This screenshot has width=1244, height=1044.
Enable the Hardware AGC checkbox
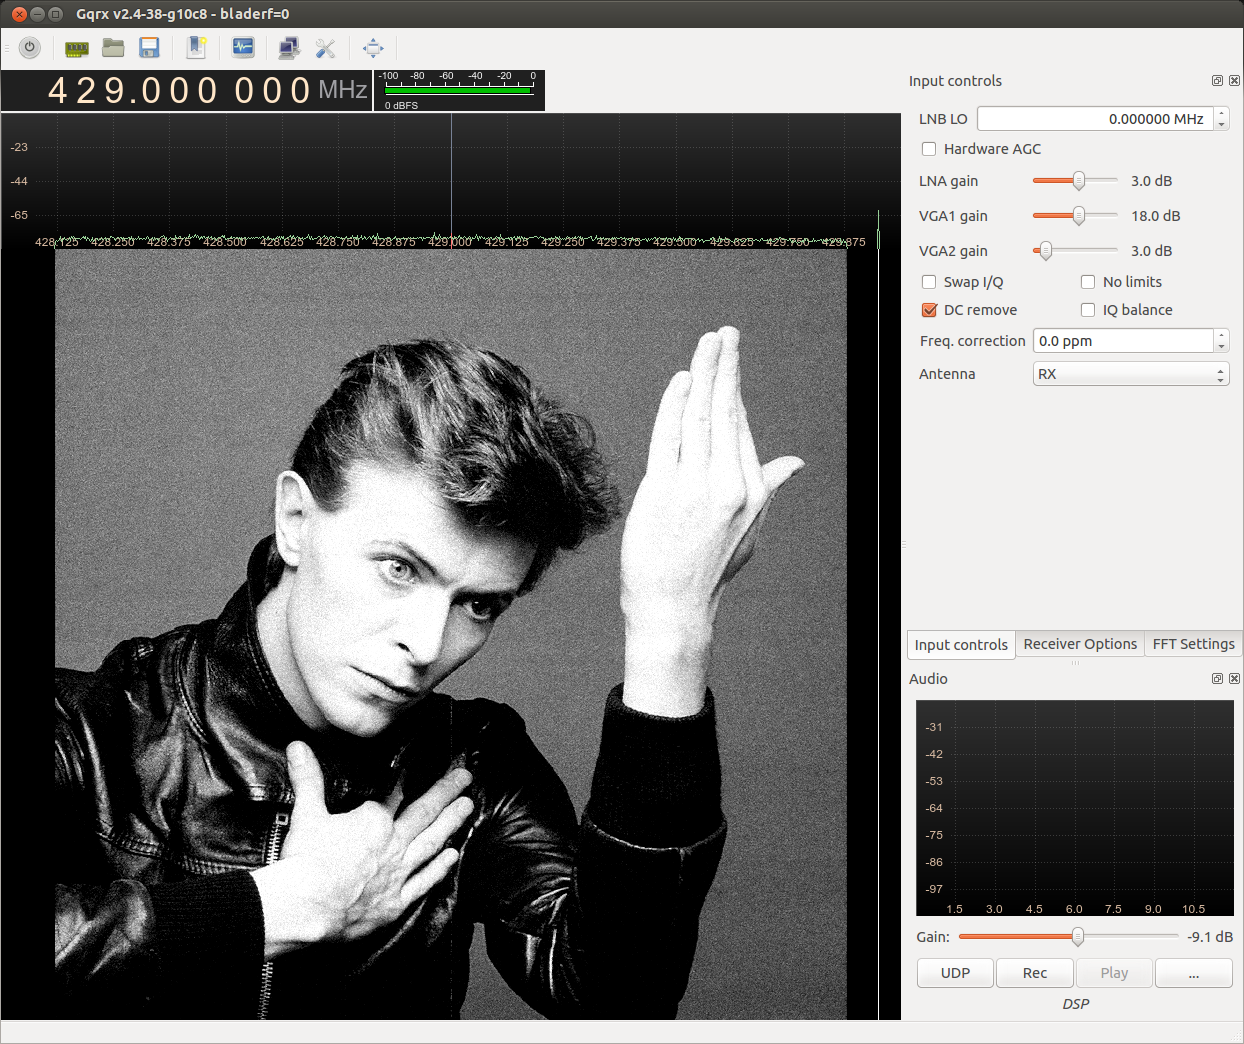tap(929, 149)
